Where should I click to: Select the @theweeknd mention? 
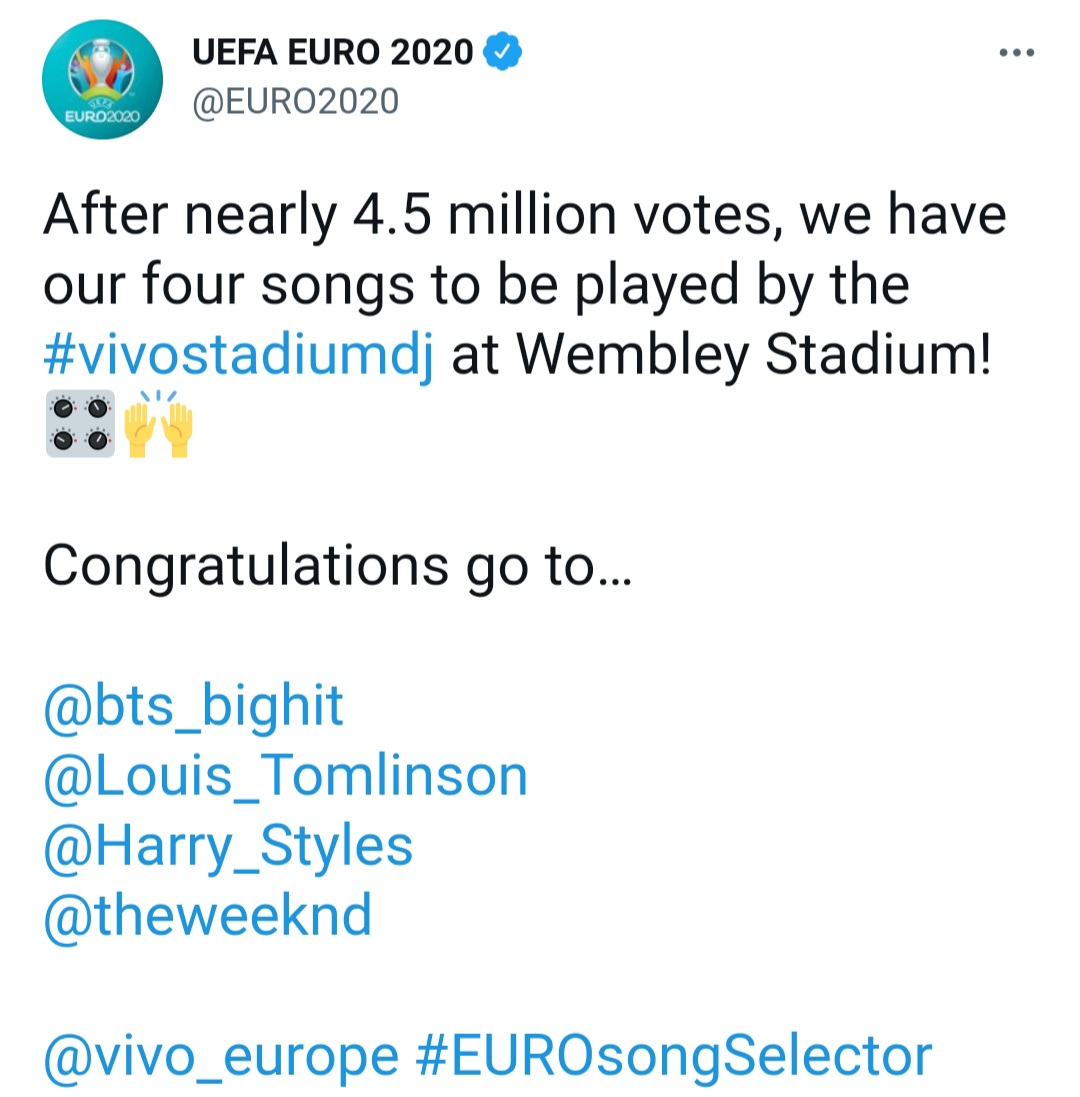(207, 915)
